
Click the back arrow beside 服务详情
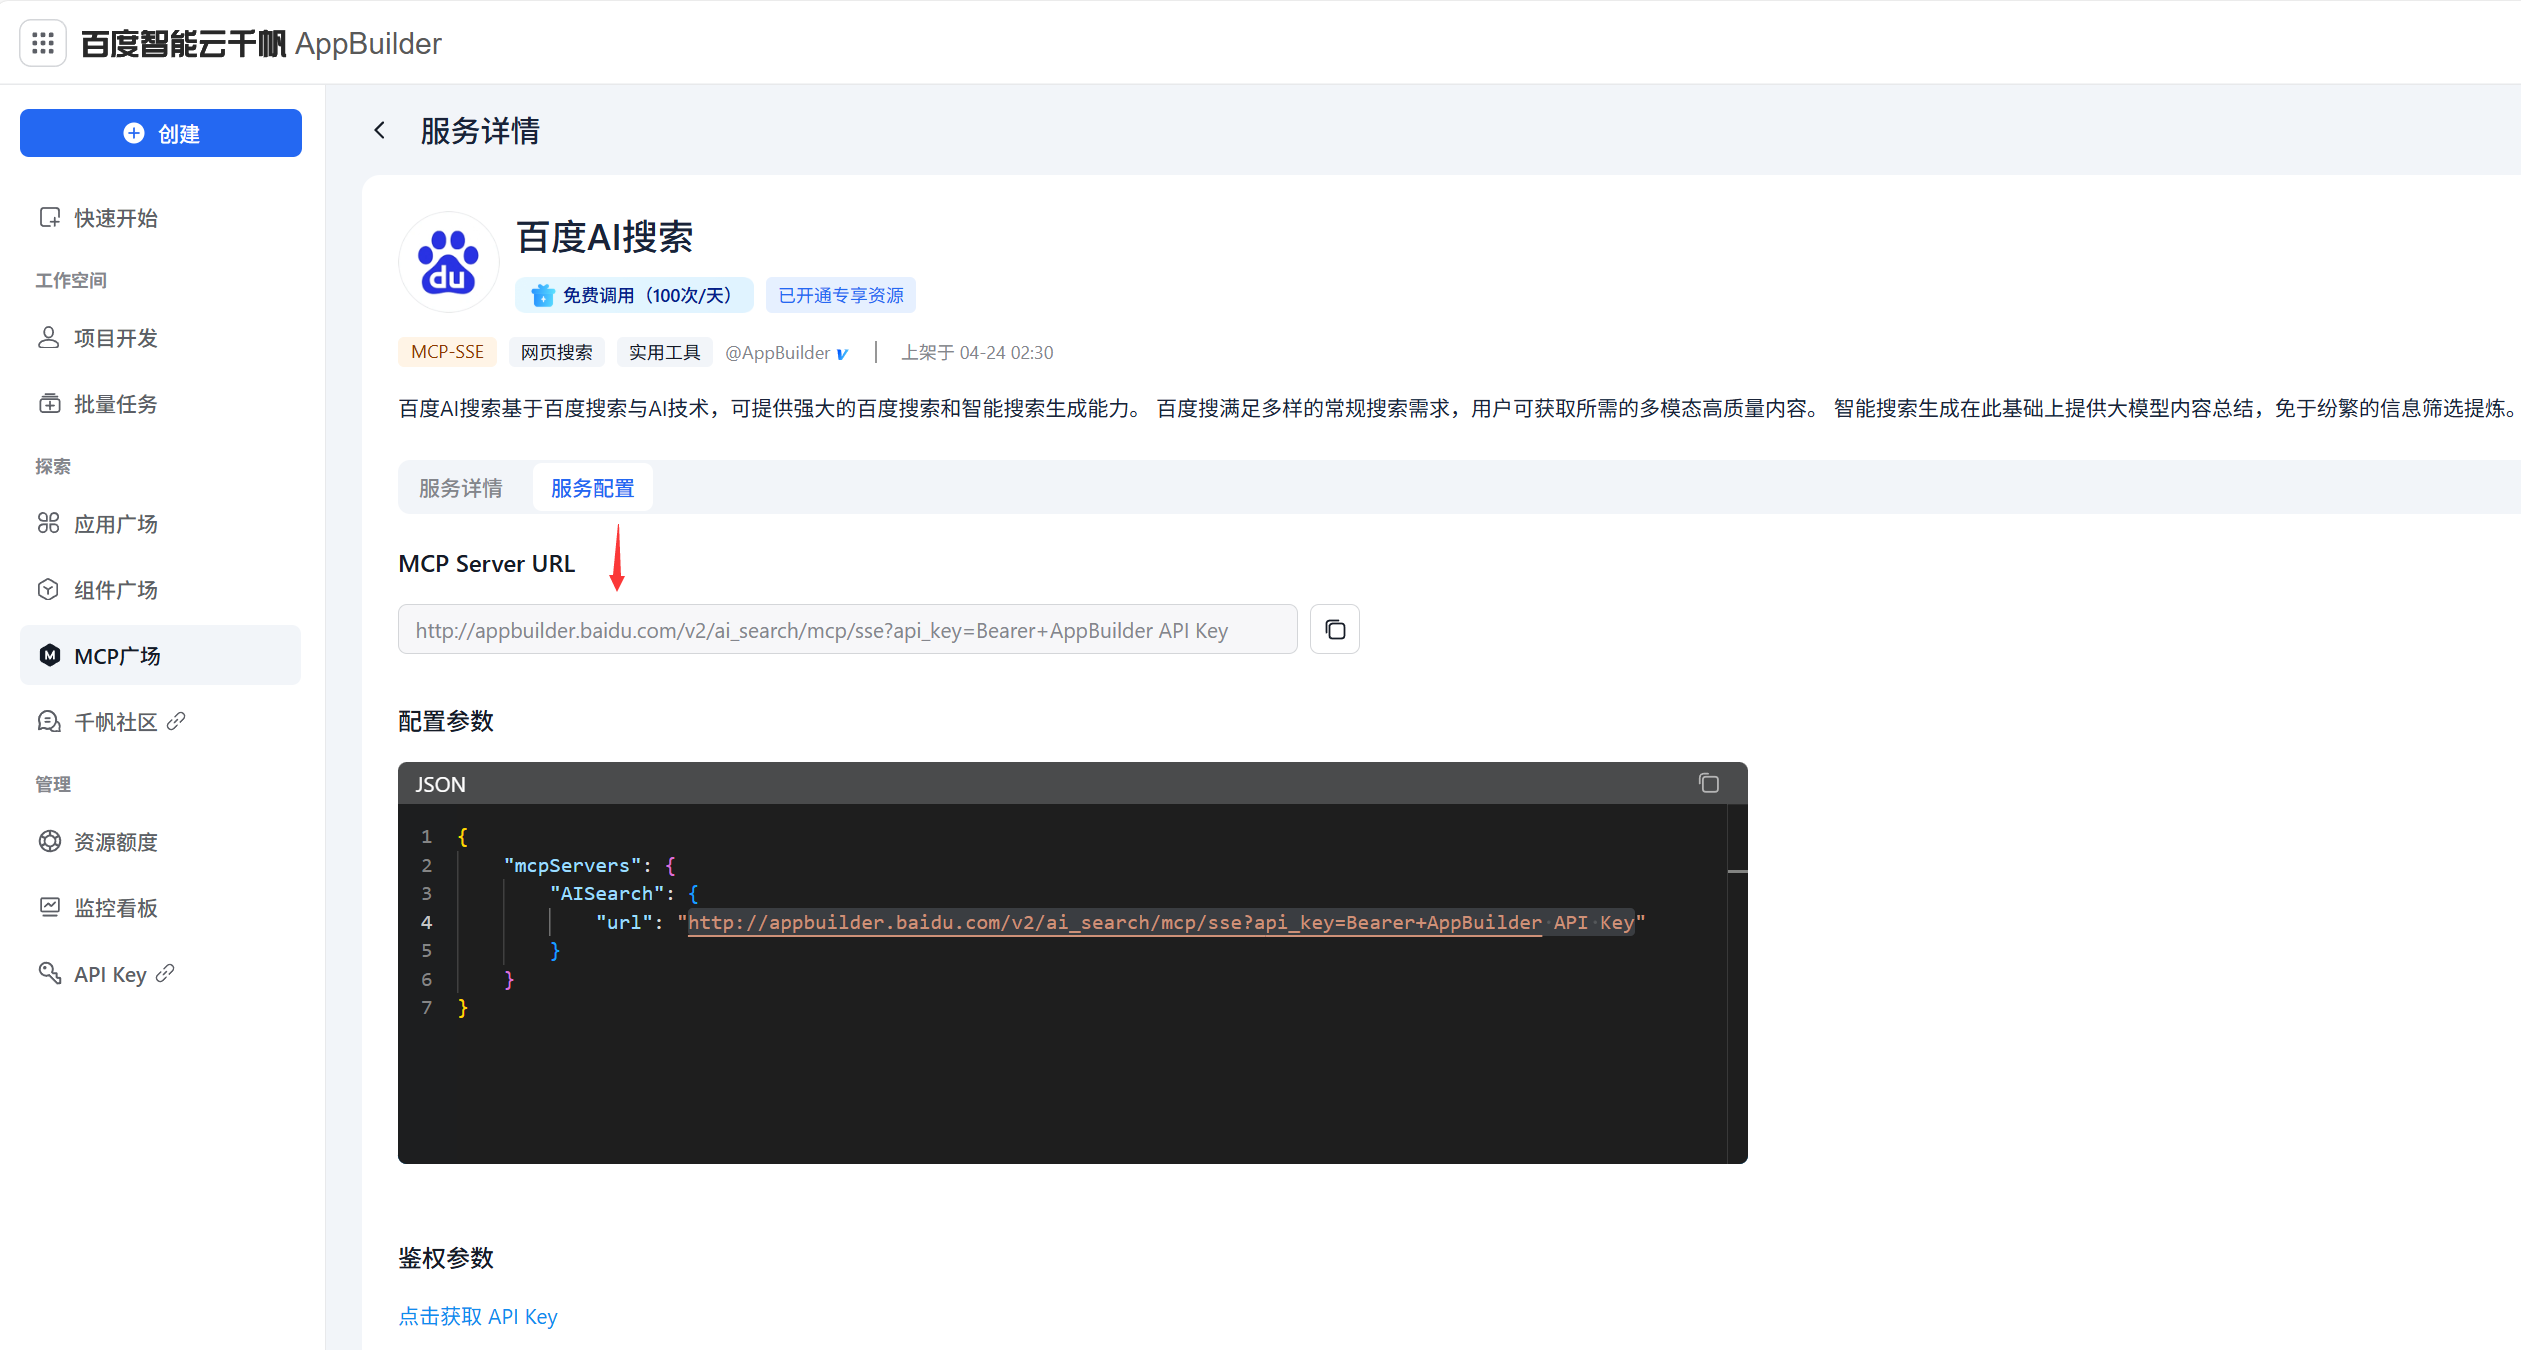click(380, 130)
